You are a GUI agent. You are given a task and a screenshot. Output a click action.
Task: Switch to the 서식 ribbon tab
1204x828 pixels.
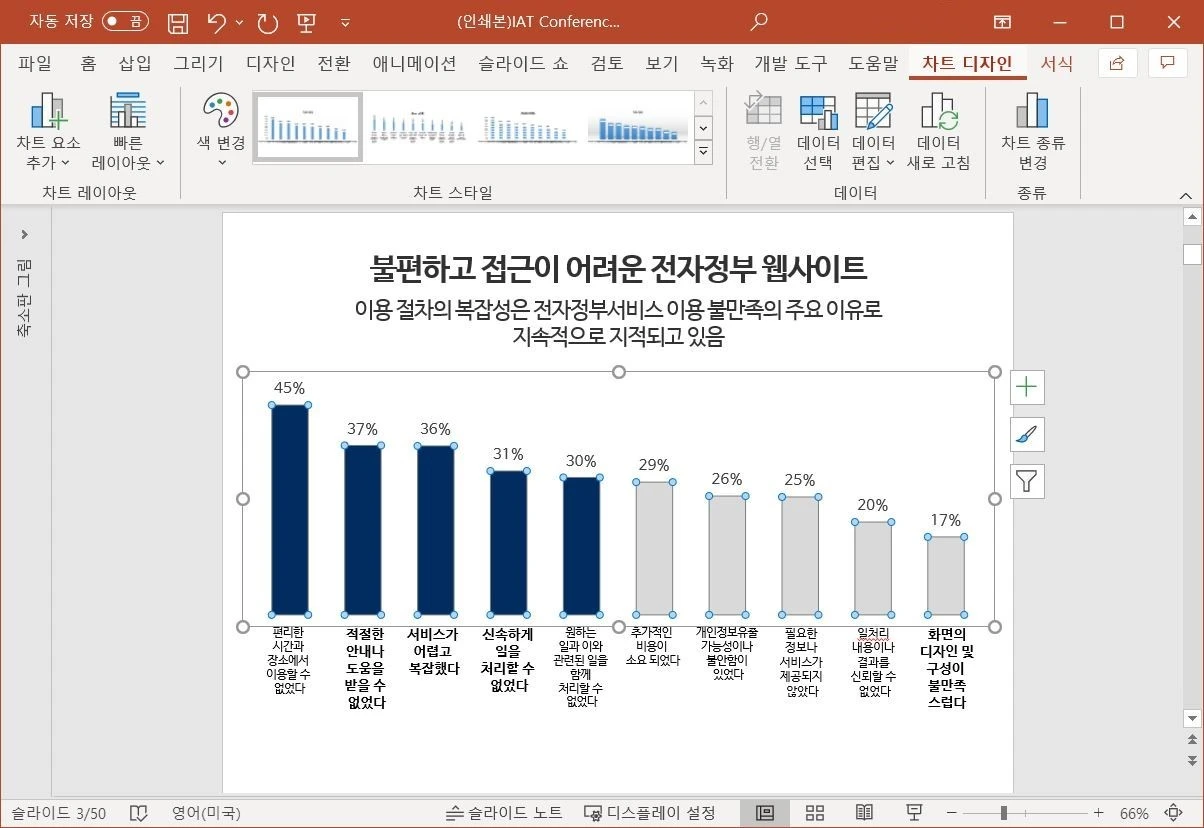[x=1057, y=63]
